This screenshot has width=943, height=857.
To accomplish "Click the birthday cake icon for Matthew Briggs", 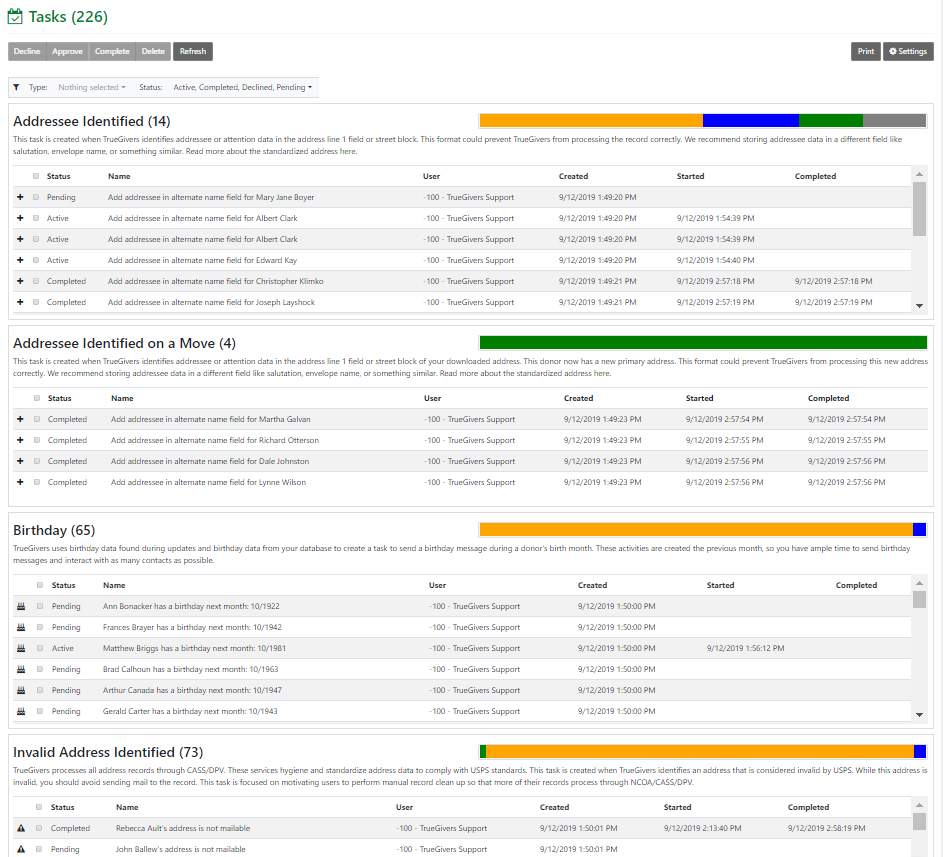I will pyautogui.click(x=20, y=648).
